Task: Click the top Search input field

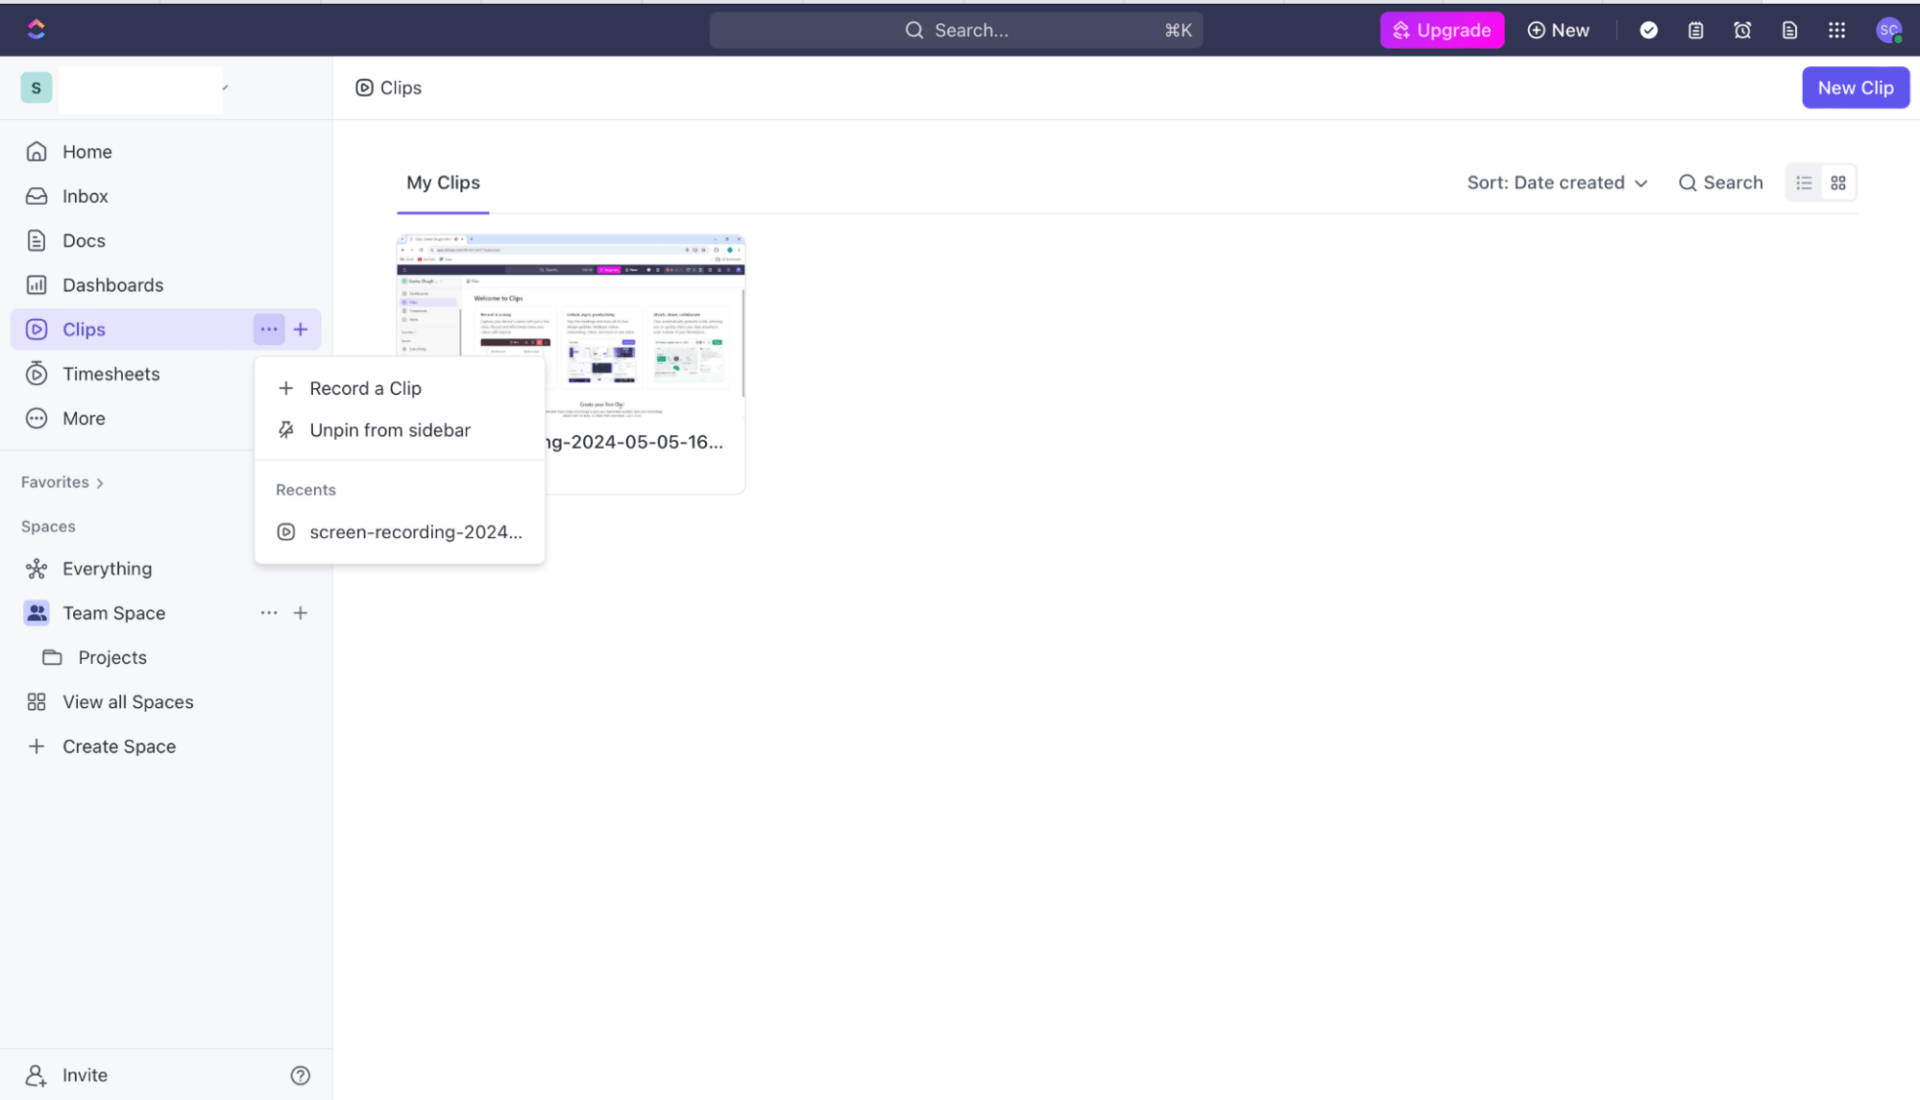Action: click(956, 30)
